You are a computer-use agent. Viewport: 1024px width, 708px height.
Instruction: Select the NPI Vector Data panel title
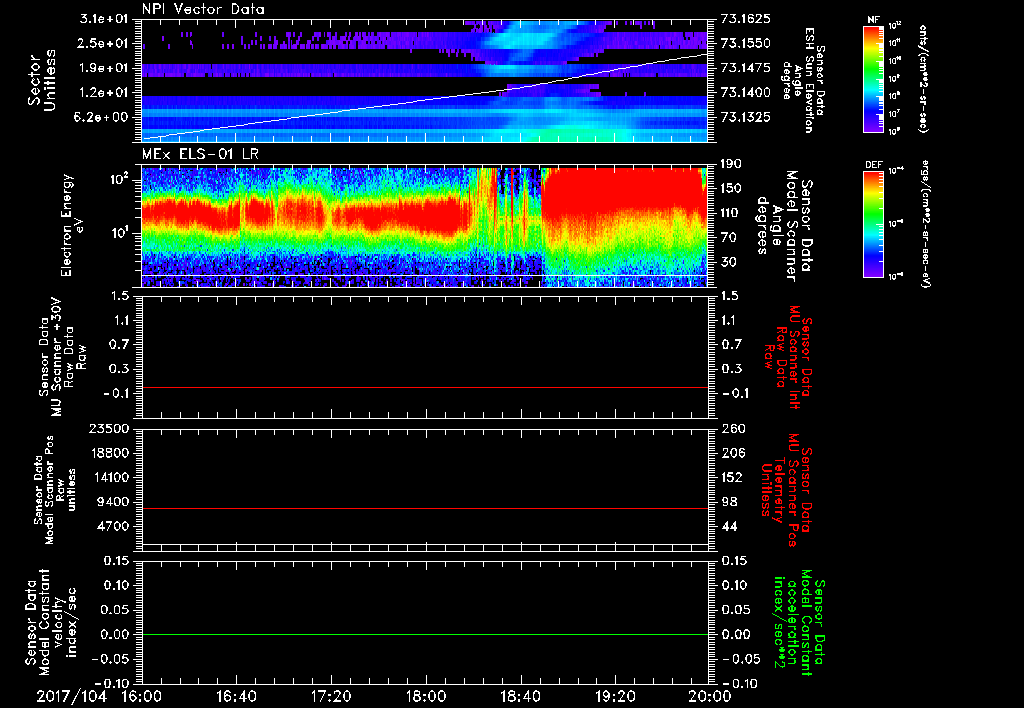click(203, 9)
